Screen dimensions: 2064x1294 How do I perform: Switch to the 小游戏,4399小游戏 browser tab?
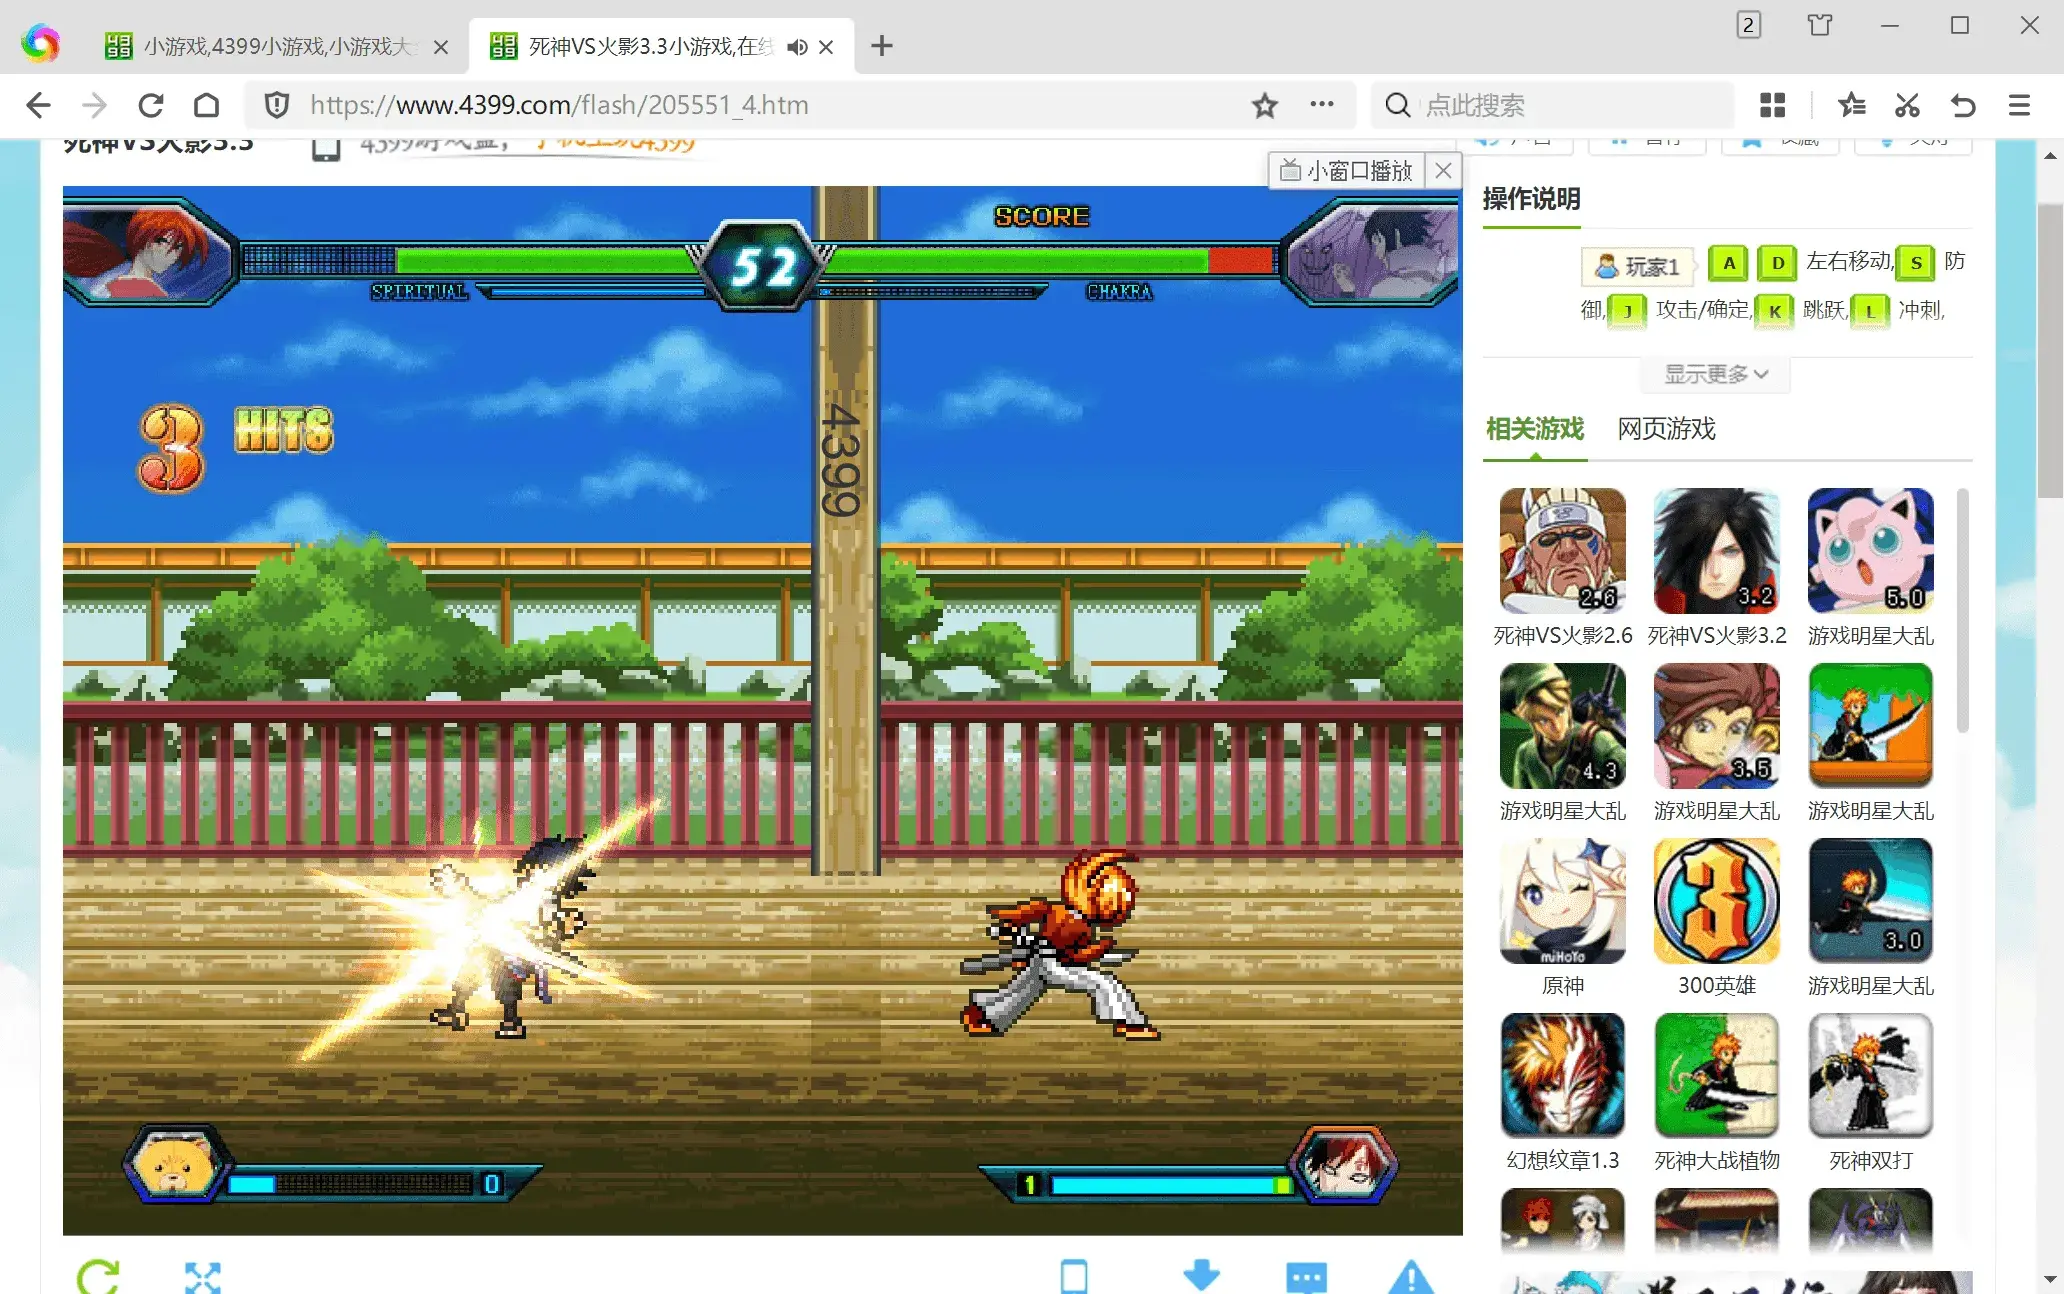click(277, 46)
